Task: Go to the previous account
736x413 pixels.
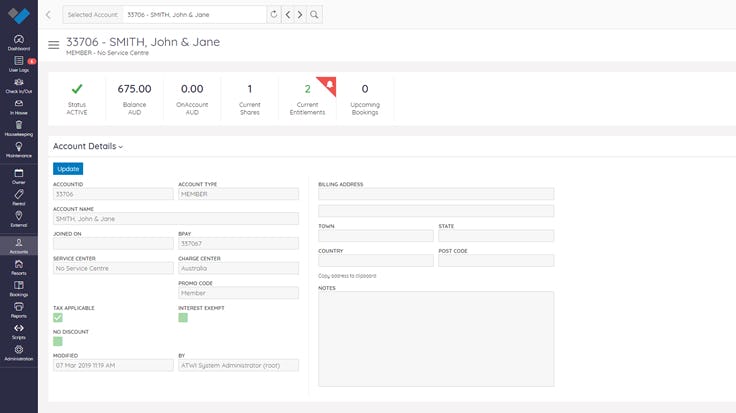Action: [x=288, y=15]
